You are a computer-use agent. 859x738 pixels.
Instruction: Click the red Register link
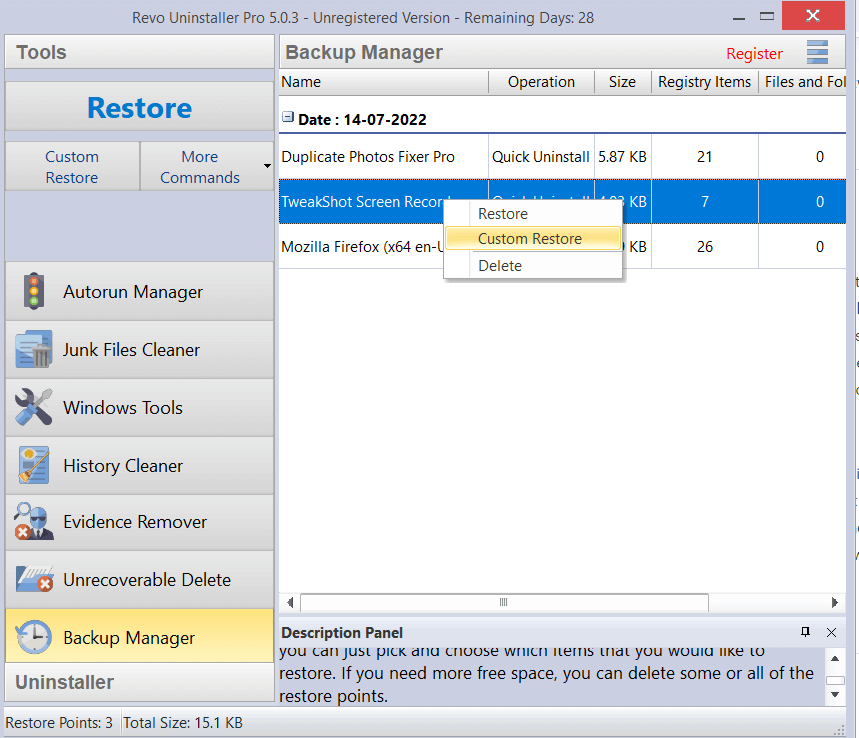(754, 54)
